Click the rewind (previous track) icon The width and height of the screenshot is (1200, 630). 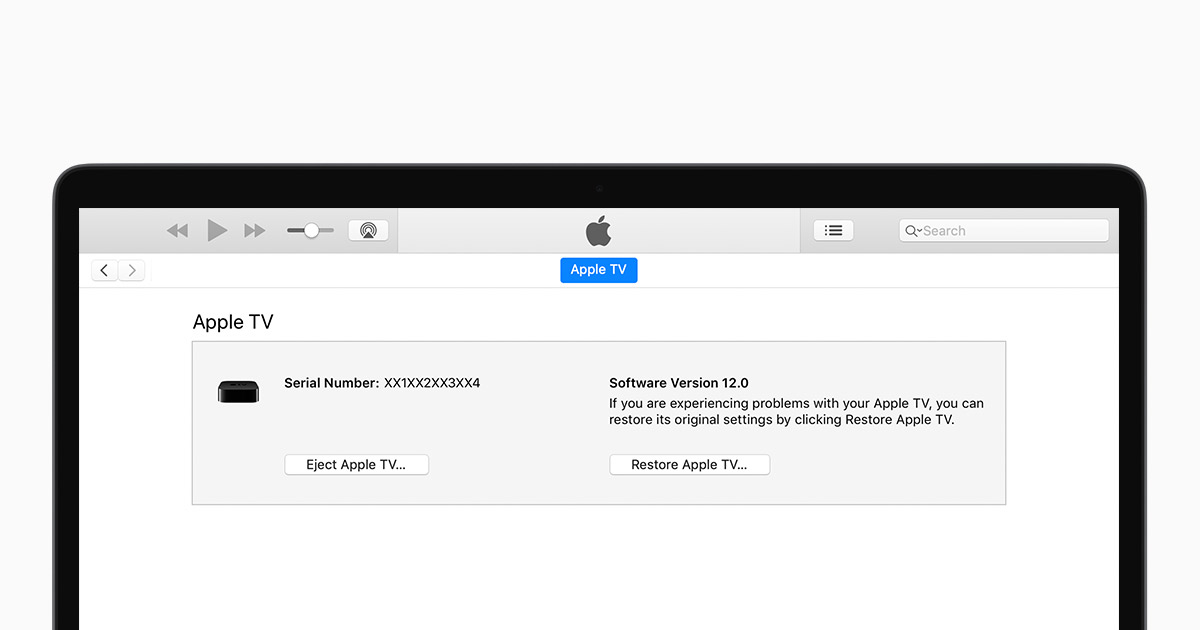tap(177, 231)
